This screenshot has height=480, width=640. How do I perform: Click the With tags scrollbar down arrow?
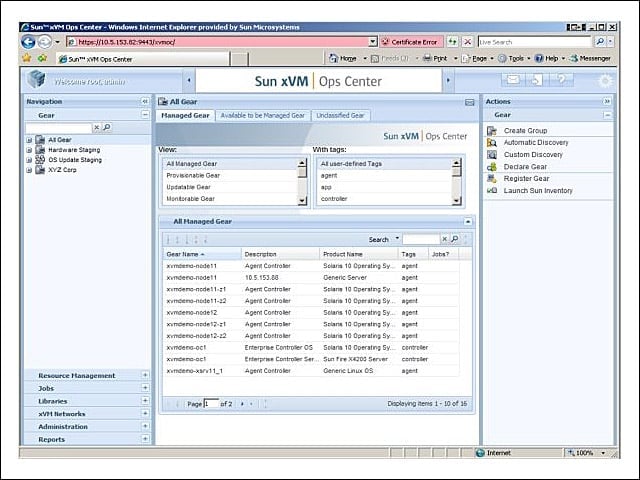457,200
